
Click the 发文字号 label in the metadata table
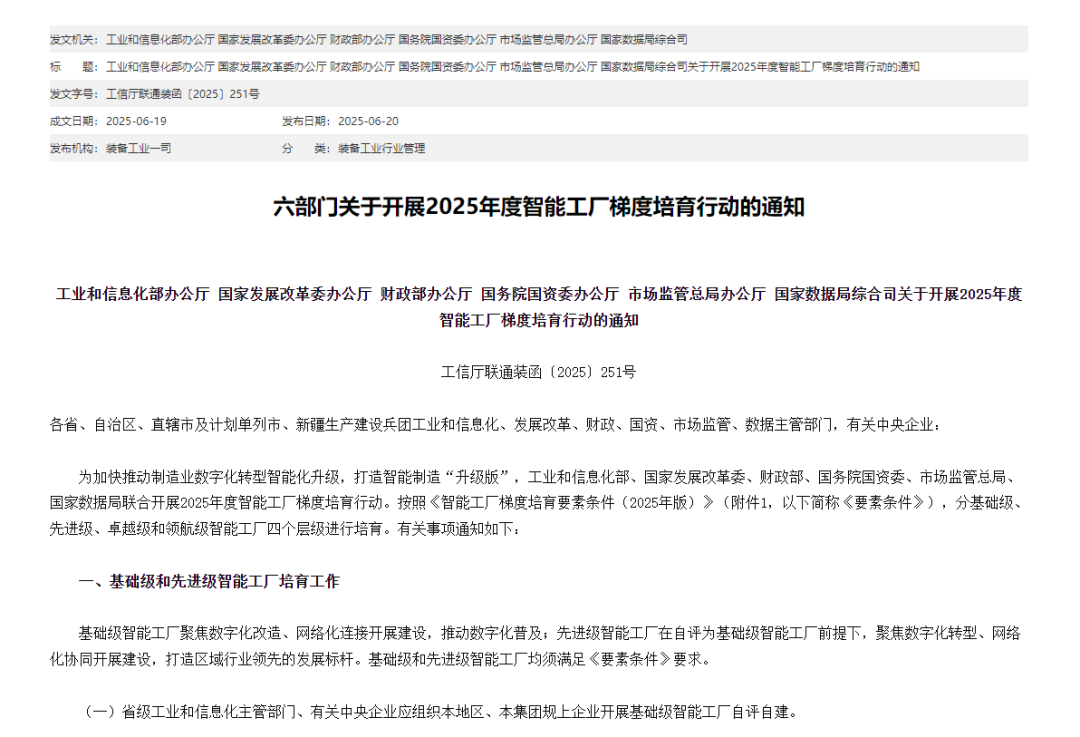click(x=73, y=94)
